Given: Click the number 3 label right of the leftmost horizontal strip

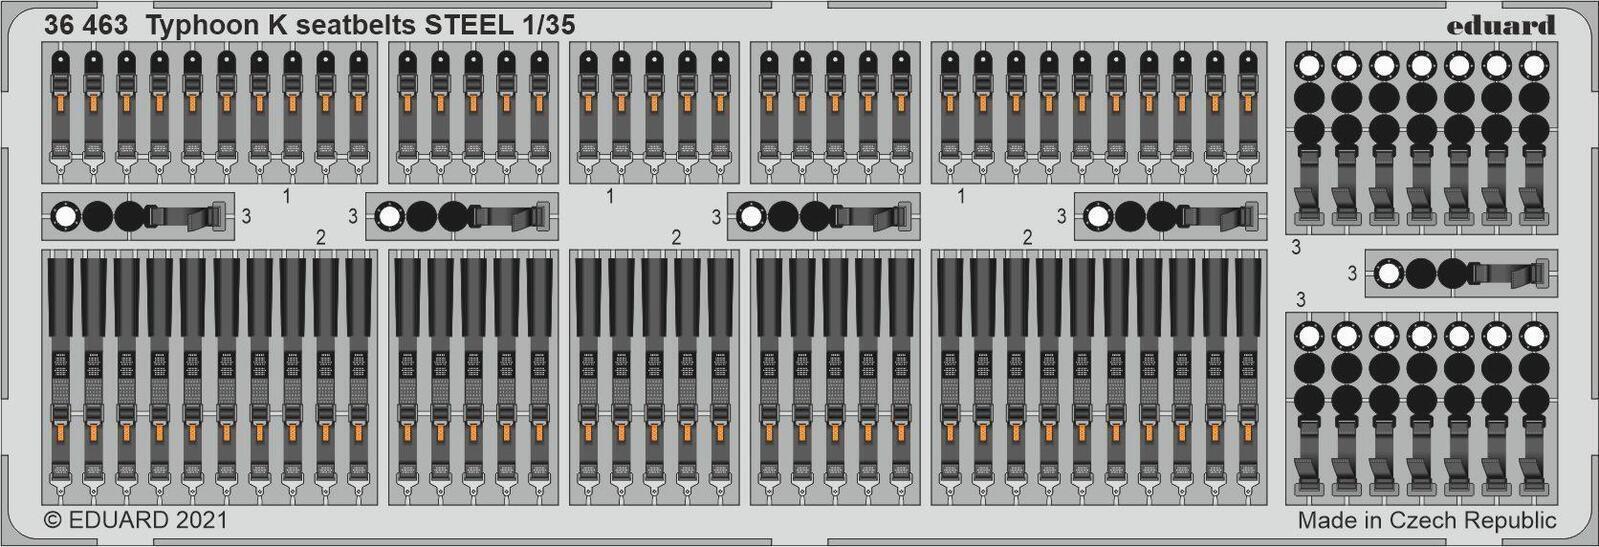Looking at the screenshot, I should pyautogui.click(x=246, y=216).
